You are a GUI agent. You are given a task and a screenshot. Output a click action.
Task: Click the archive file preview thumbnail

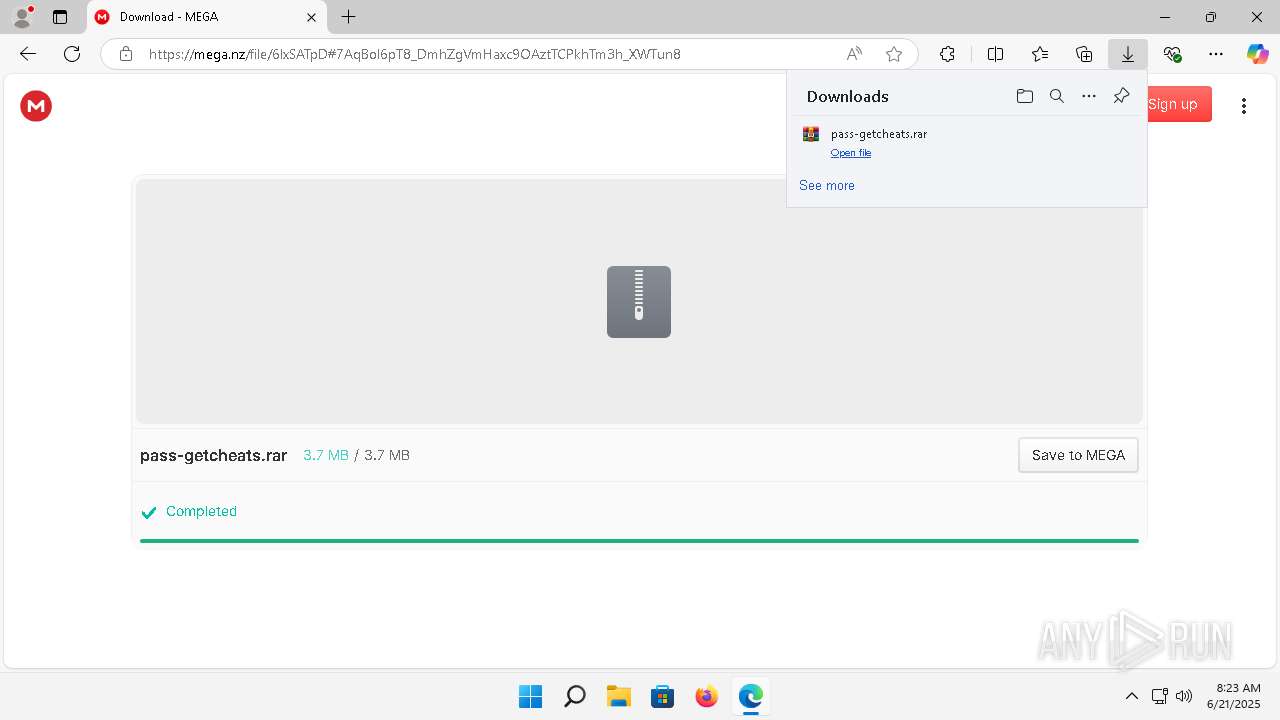pos(639,302)
